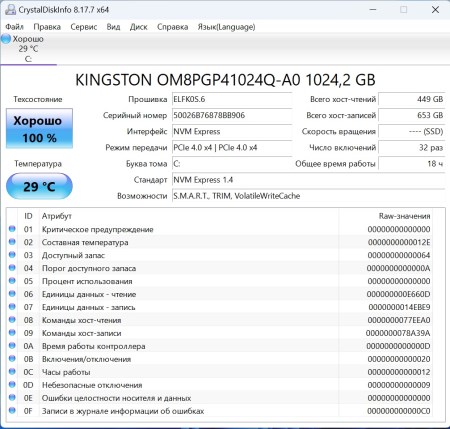Click raw value 000000000000012E
The image size is (450, 429).
(x=399, y=242)
